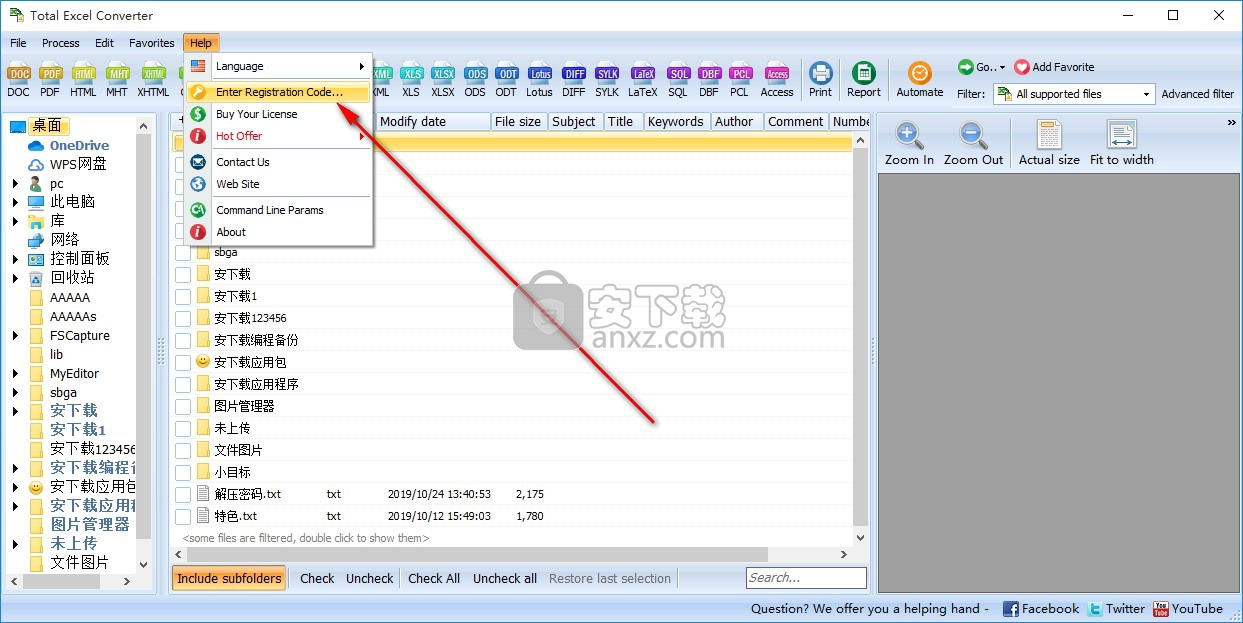Select ODS conversion icon
The image size is (1243, 623).
click(475, 80)
